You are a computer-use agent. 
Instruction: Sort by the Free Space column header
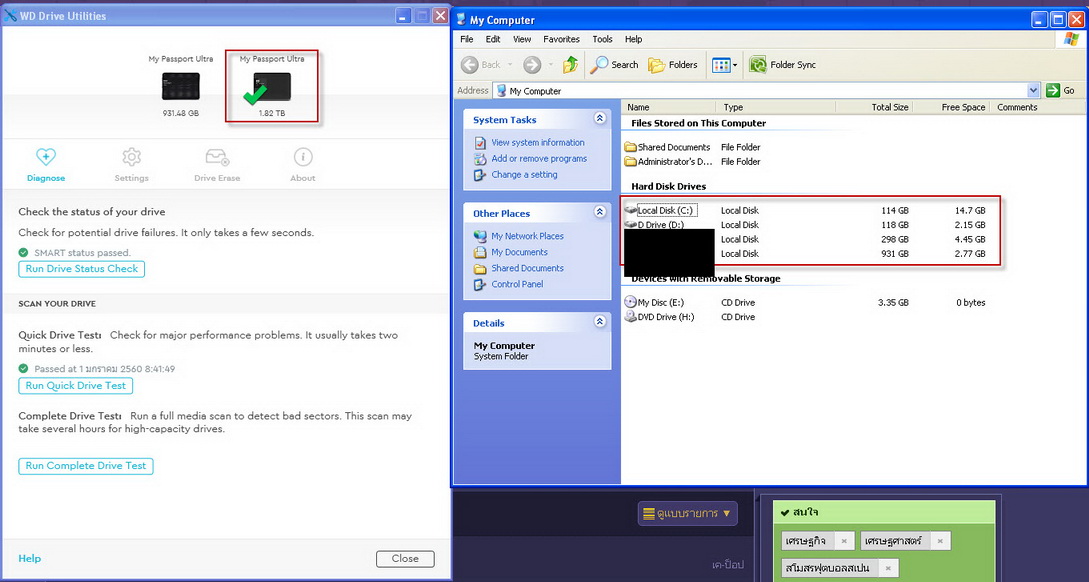point(951,107)
